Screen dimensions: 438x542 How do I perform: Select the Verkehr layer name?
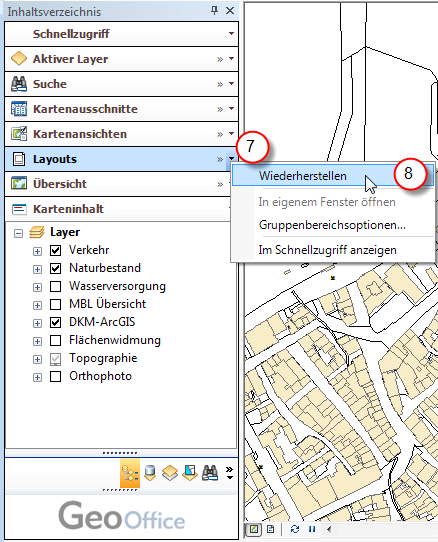(x=89, y=250)
